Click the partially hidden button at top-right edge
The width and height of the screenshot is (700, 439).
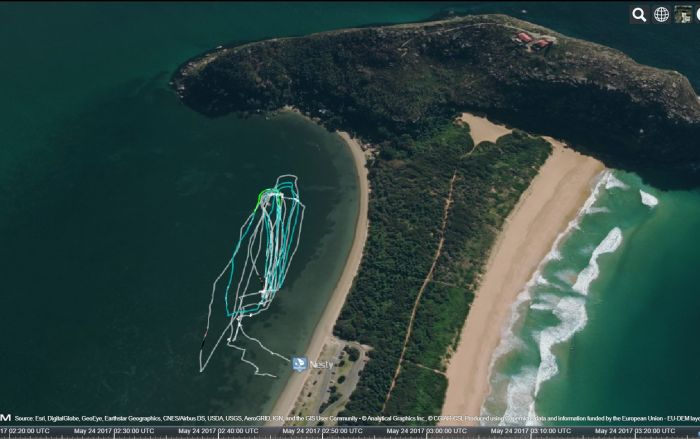point(697,14)
